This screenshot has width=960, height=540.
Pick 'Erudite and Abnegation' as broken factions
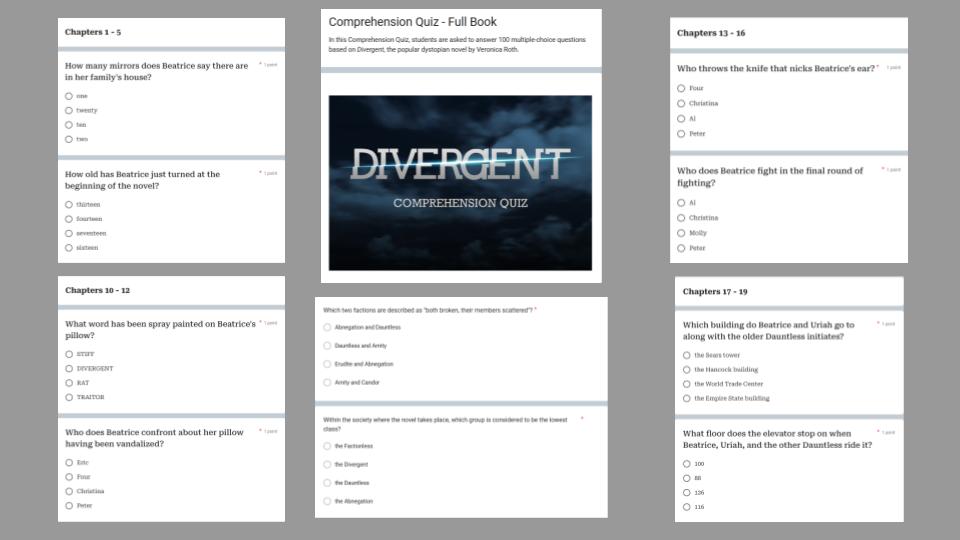pyautogui.click(x=328, y=364)
